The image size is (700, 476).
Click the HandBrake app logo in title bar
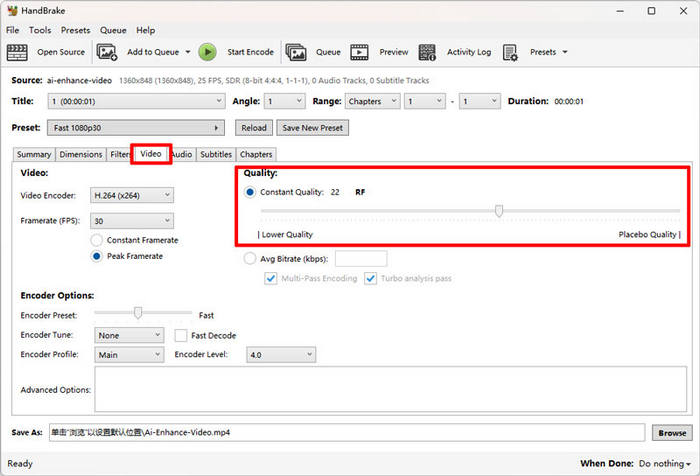[12, 11]
